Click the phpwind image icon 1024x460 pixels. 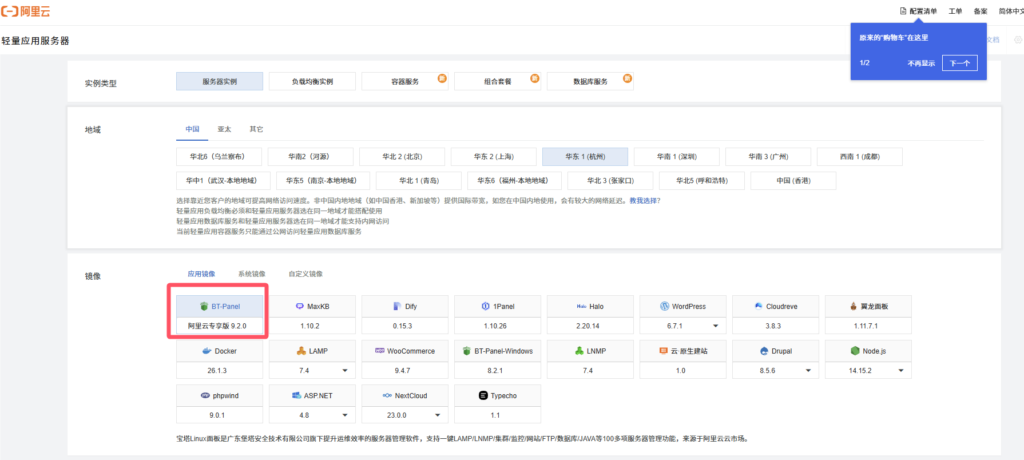pyautogui.click(x=206, y=396)
